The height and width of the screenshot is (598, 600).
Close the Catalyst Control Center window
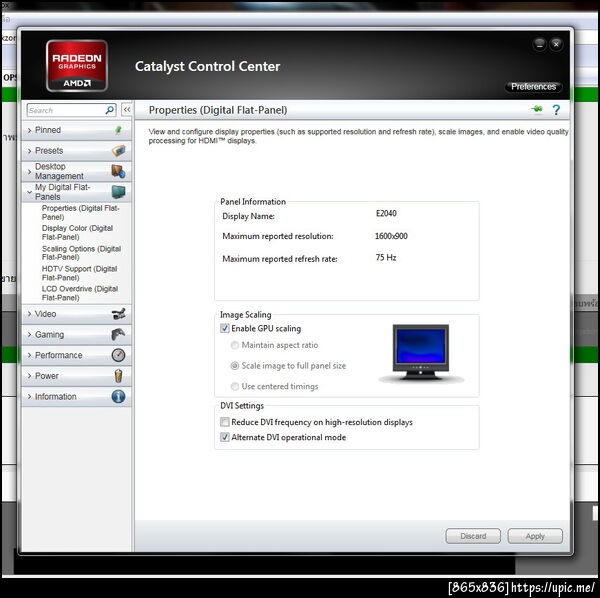click(556, 45)
